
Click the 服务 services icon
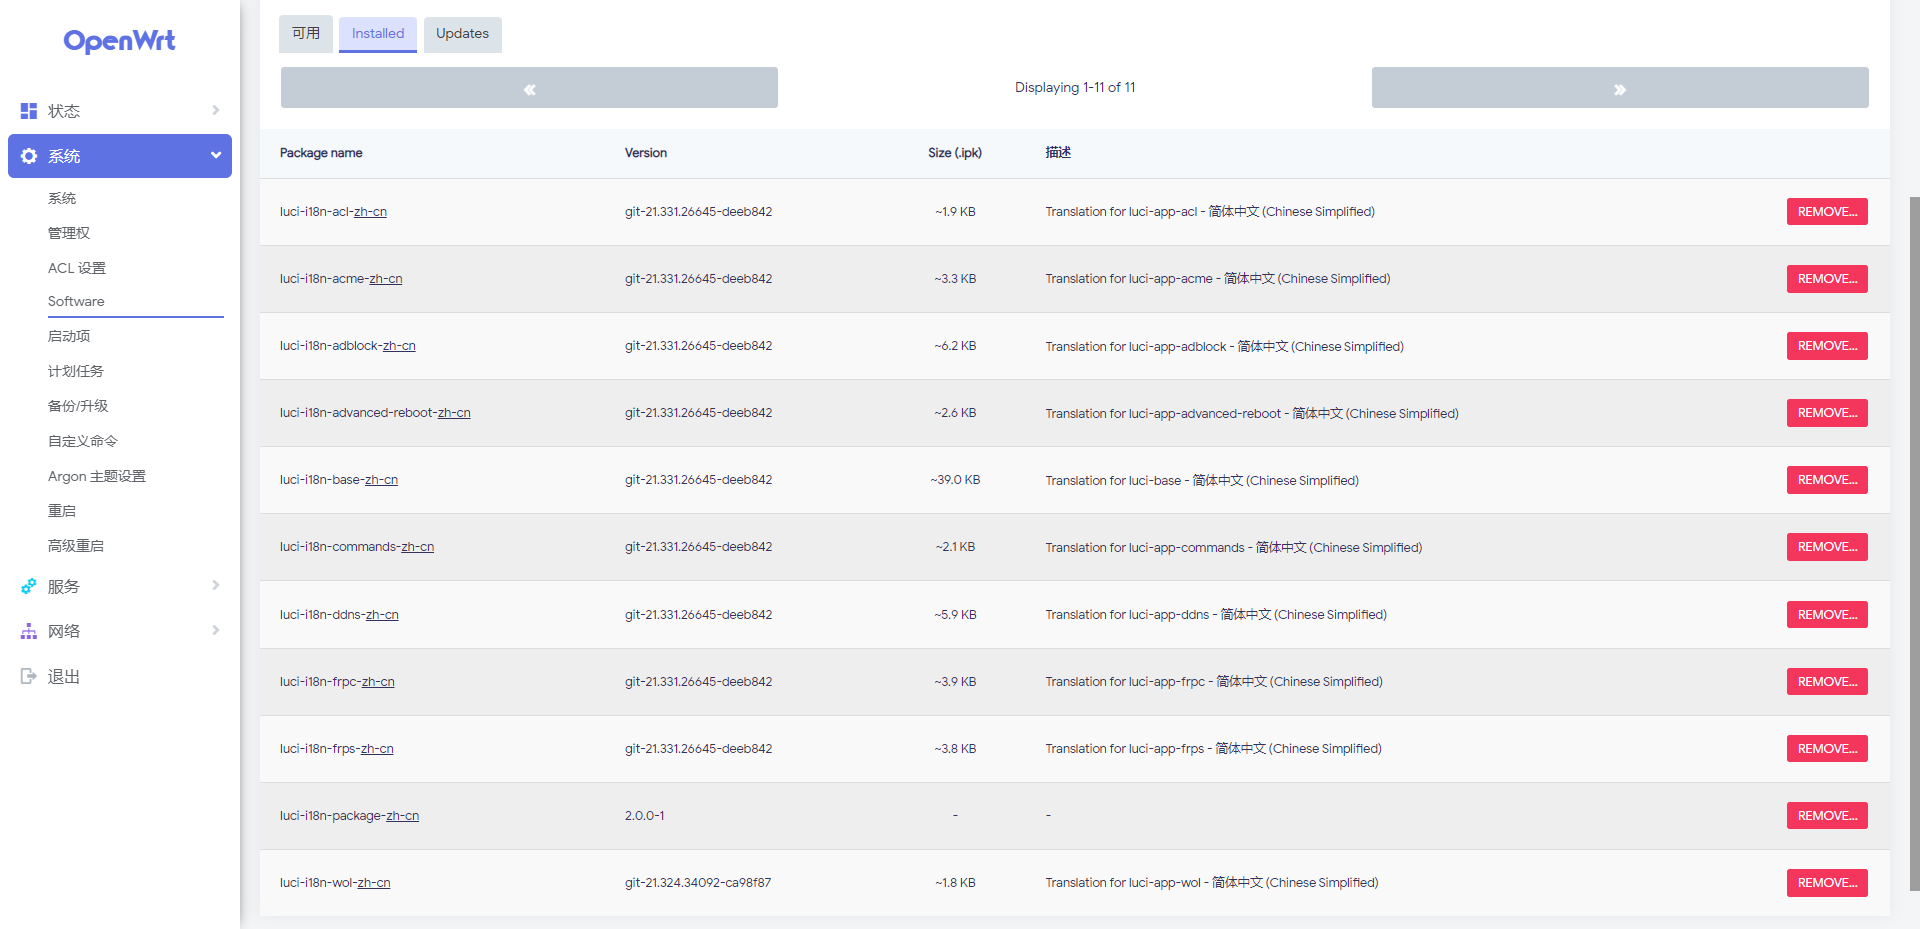[x=27, y=586]
